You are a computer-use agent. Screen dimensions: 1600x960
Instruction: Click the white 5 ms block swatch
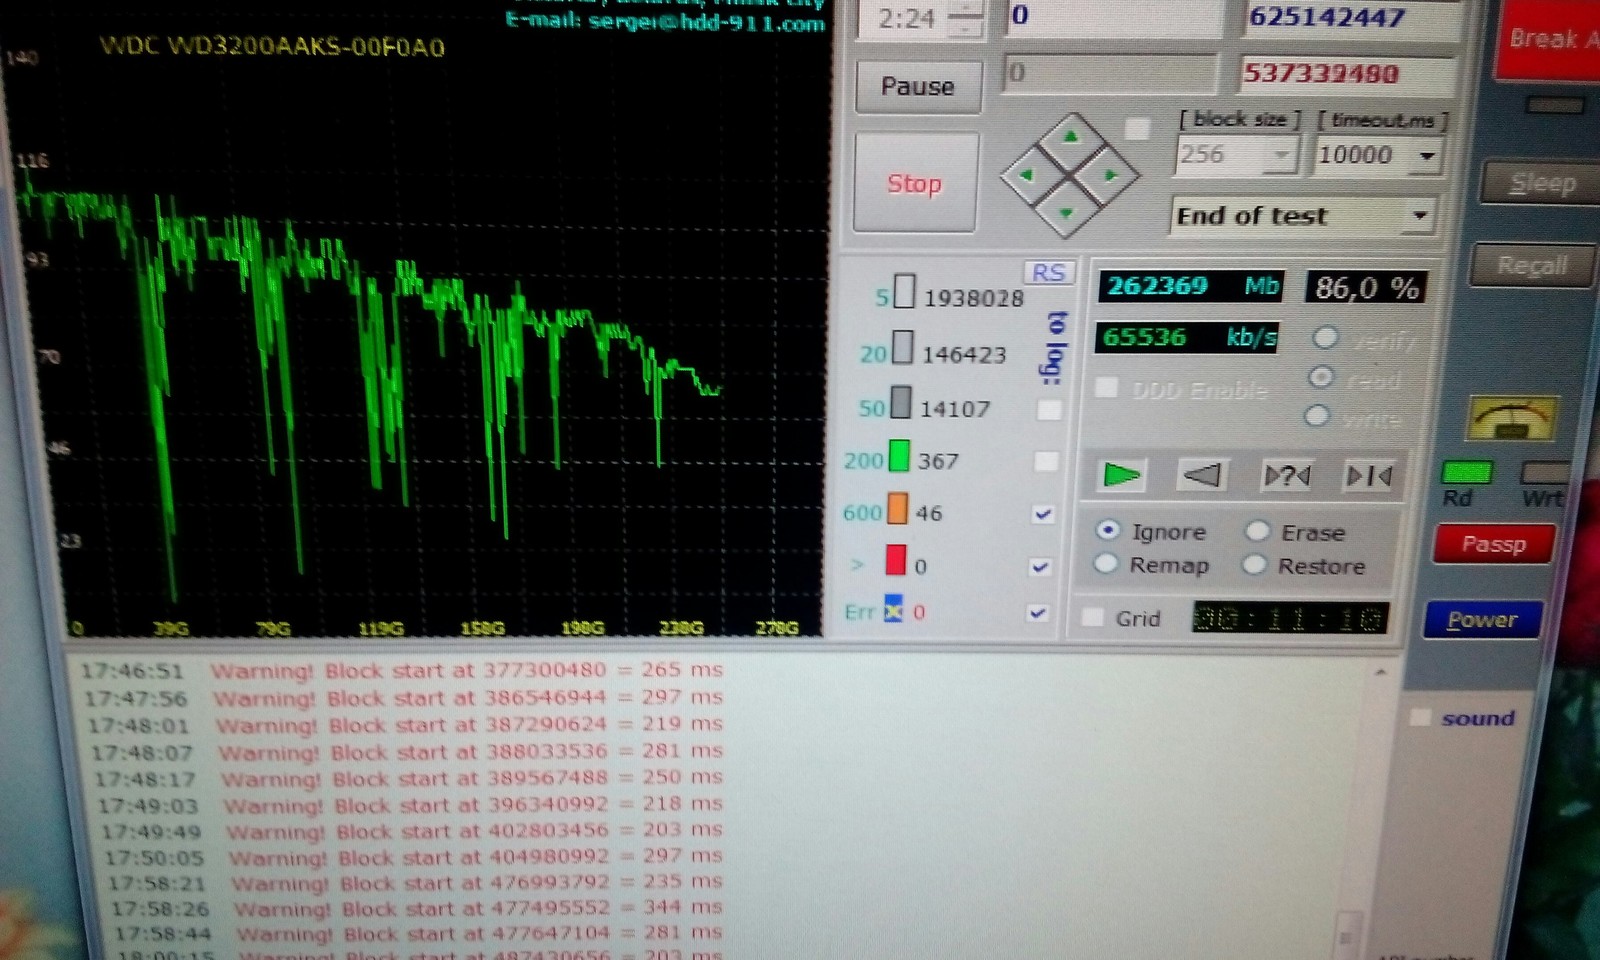pos(904,291)
